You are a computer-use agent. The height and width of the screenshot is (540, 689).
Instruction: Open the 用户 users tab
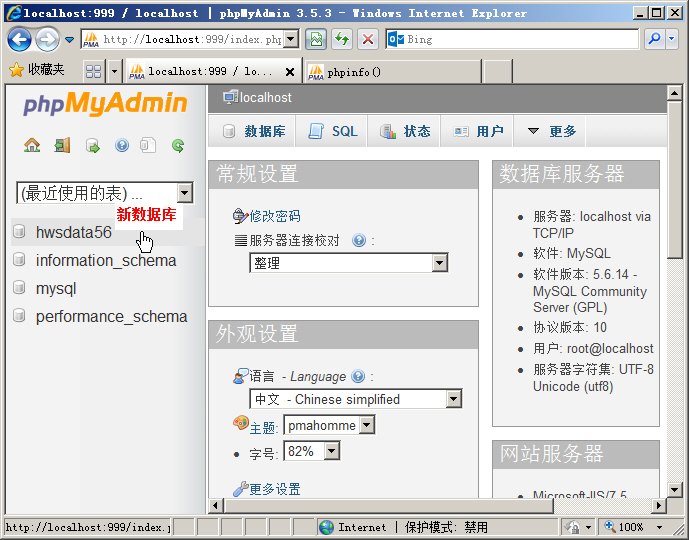point(477,131)
